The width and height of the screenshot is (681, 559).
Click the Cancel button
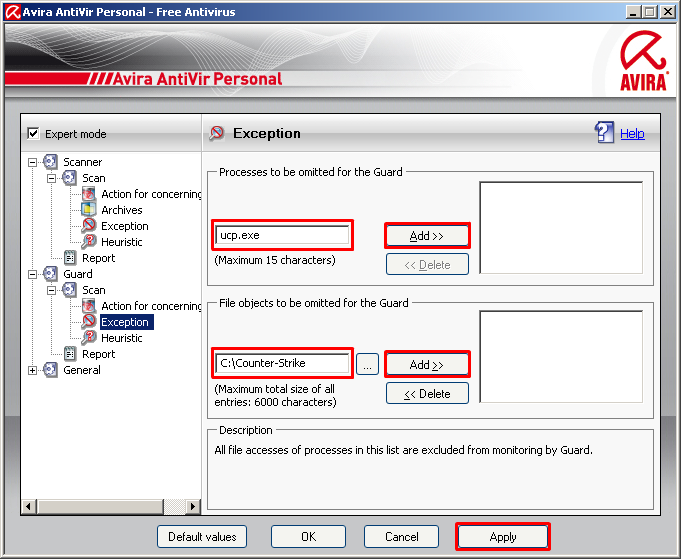click(401, 537)
